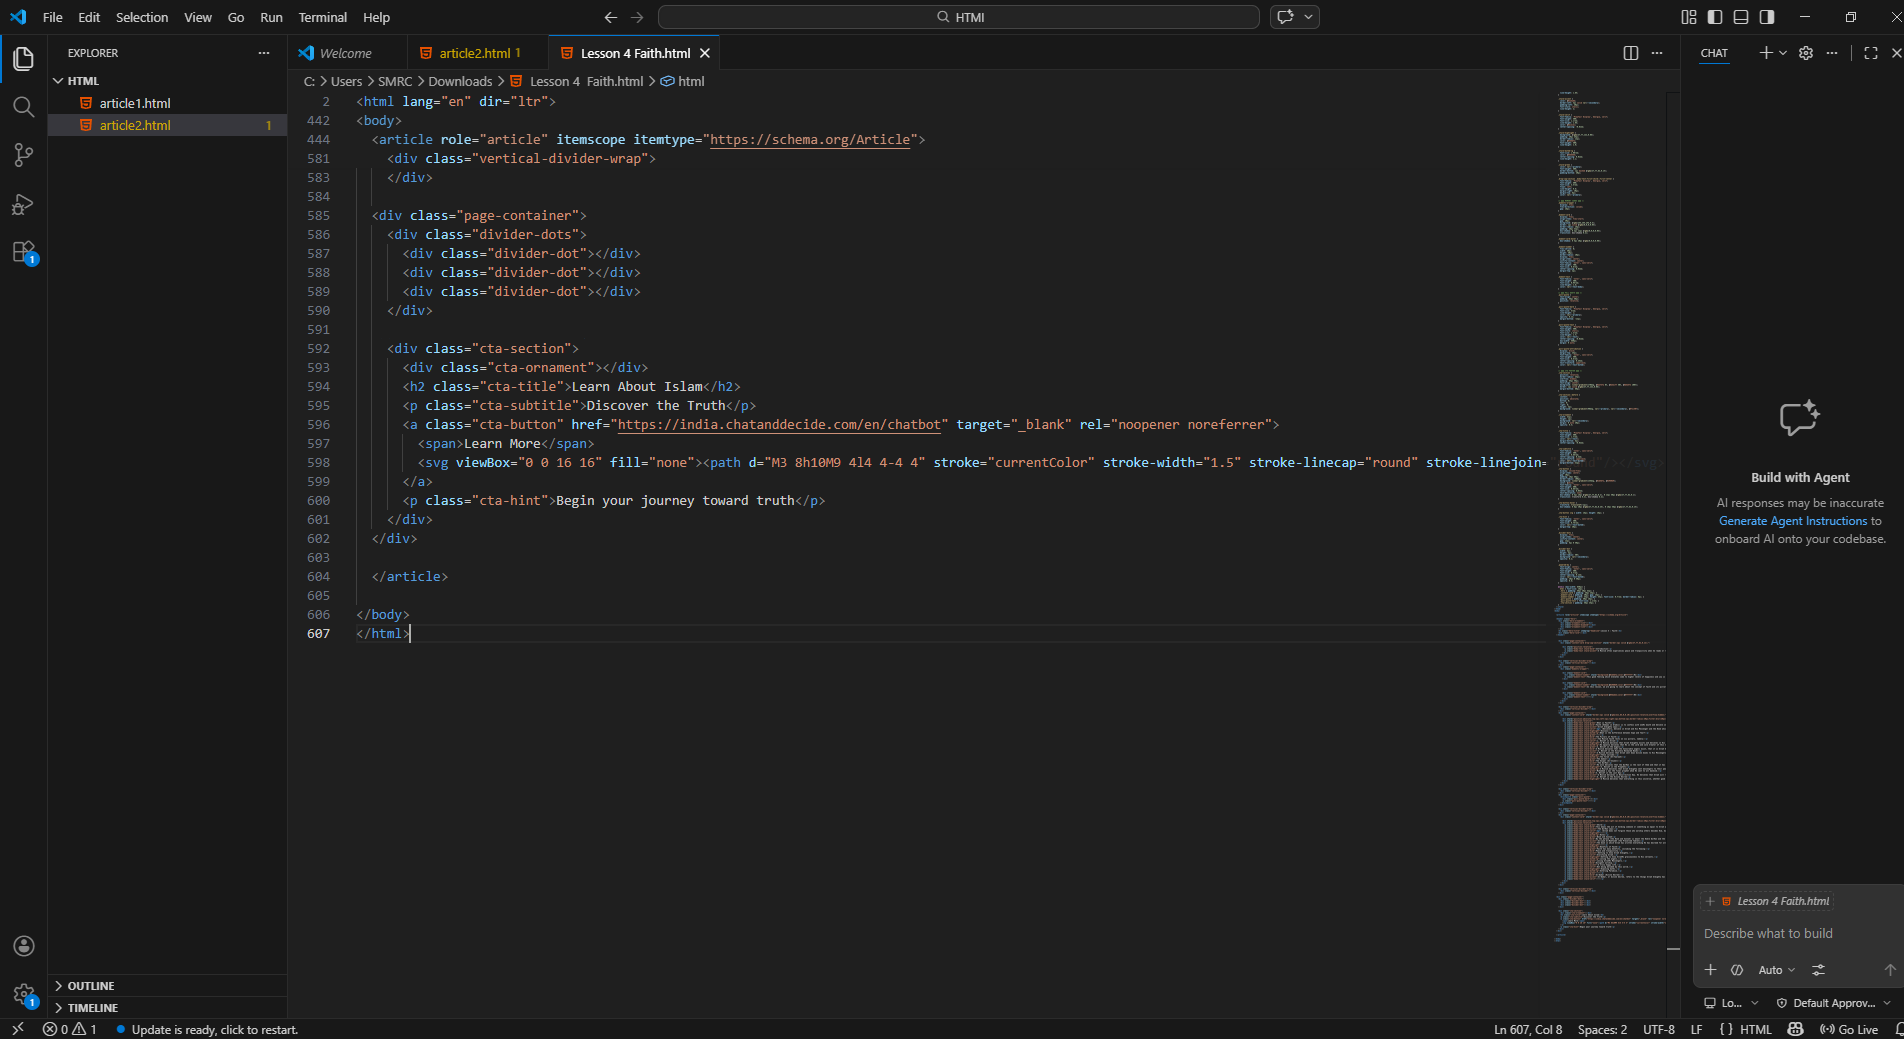Open the Source Control view
The image size is (1904, 1039).
click(x=23, y=155)
